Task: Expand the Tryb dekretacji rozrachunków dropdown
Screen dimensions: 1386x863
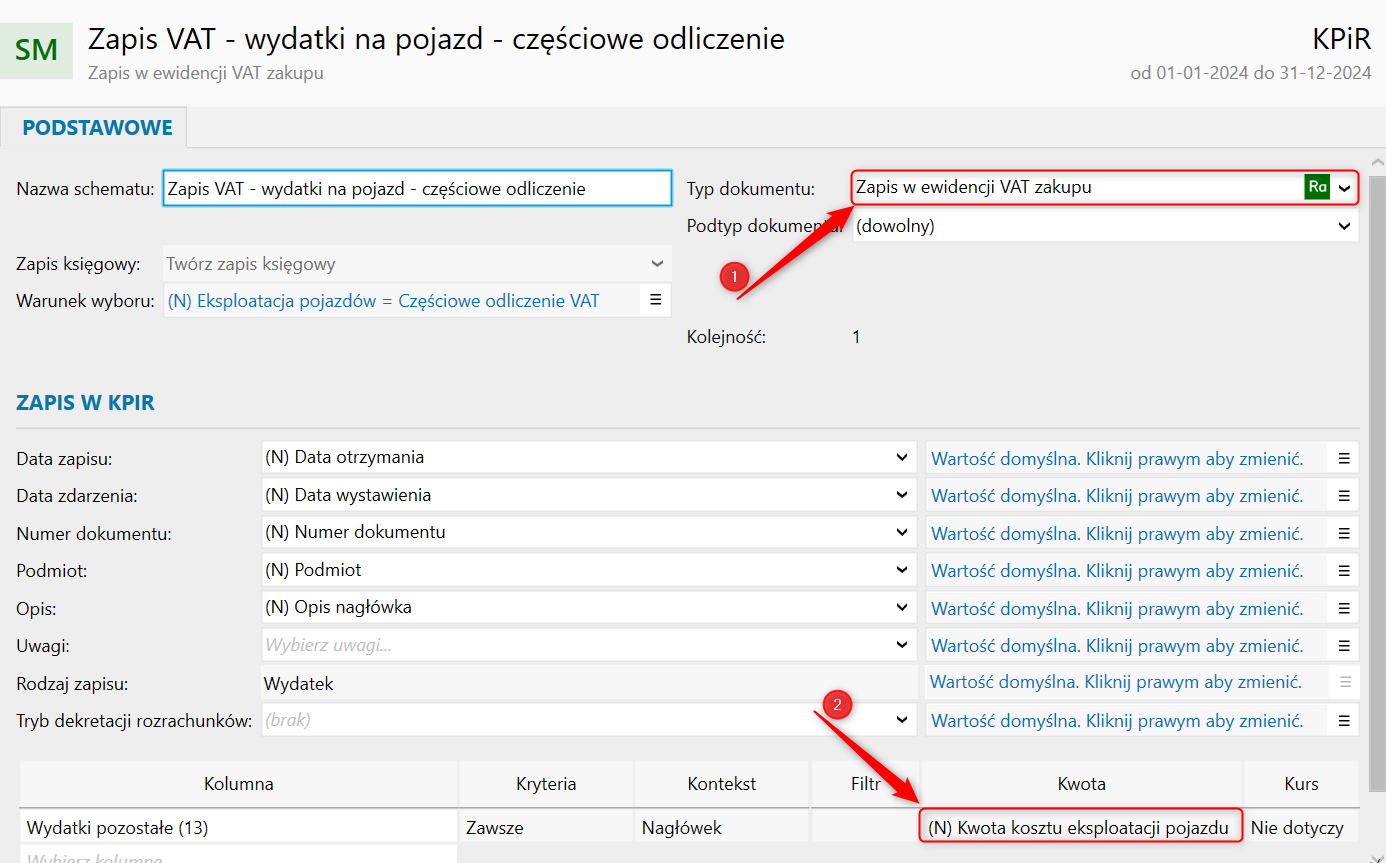Action: pos(902,720)
